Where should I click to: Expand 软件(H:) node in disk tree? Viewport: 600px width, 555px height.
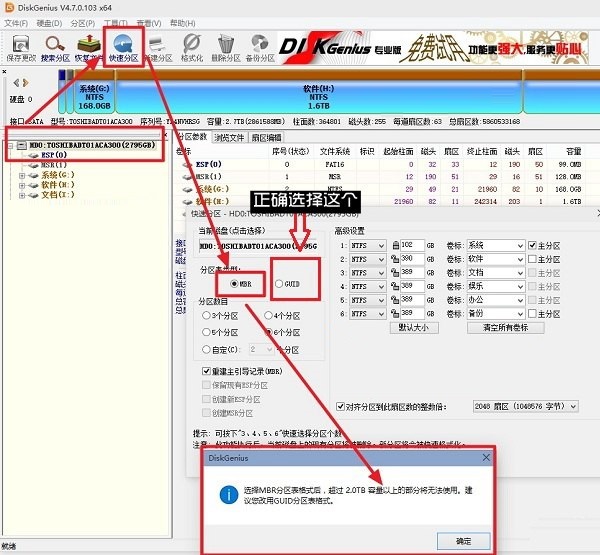22,185
